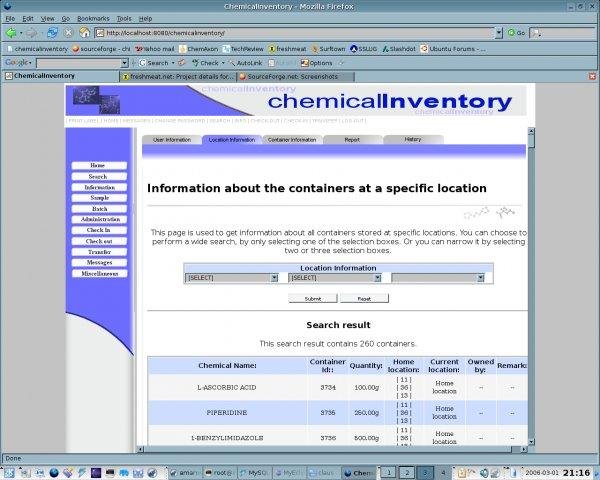Go to the browser Home page icon
Screen dimensions: 600x480
(x=84, y=33)
